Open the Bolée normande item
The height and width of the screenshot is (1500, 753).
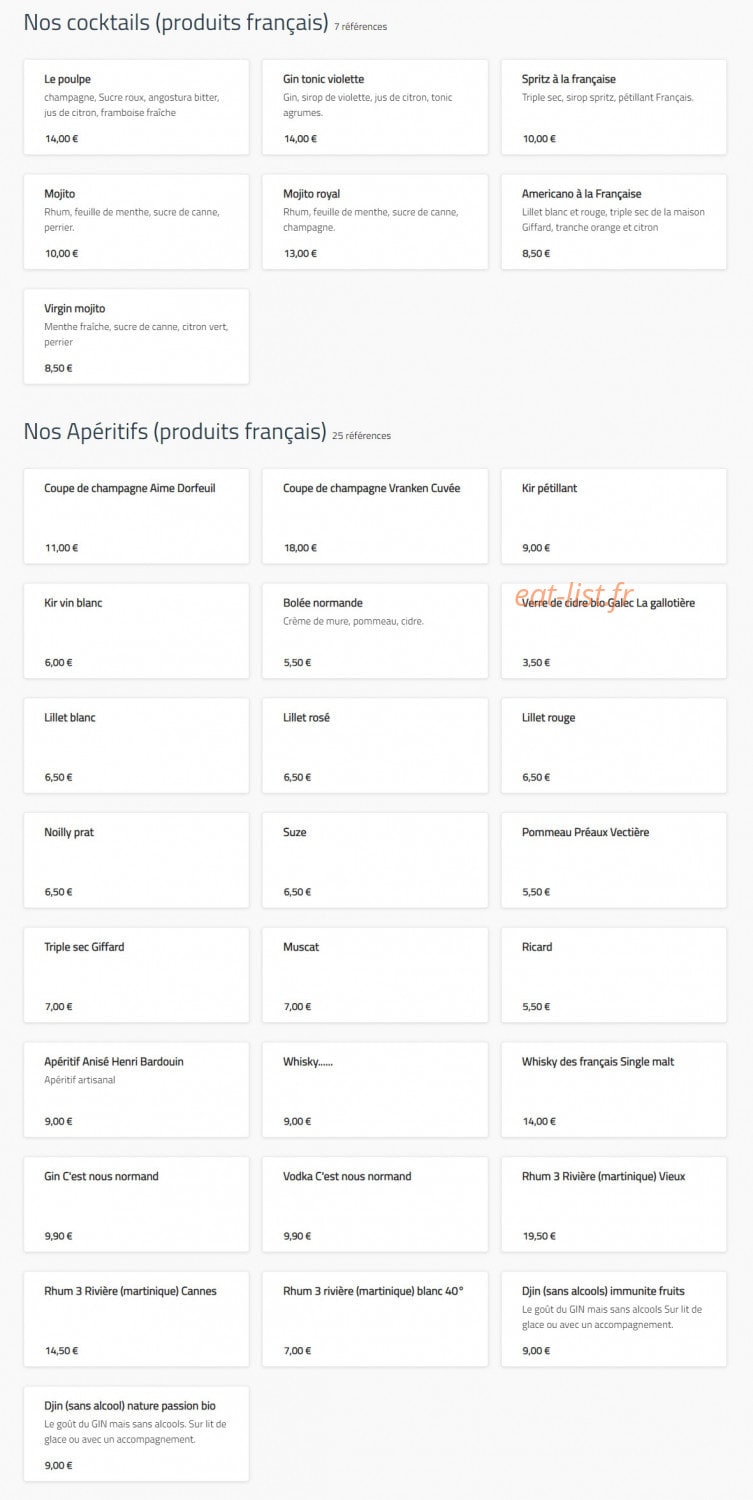pyautogui.click(x=375, y=631)
